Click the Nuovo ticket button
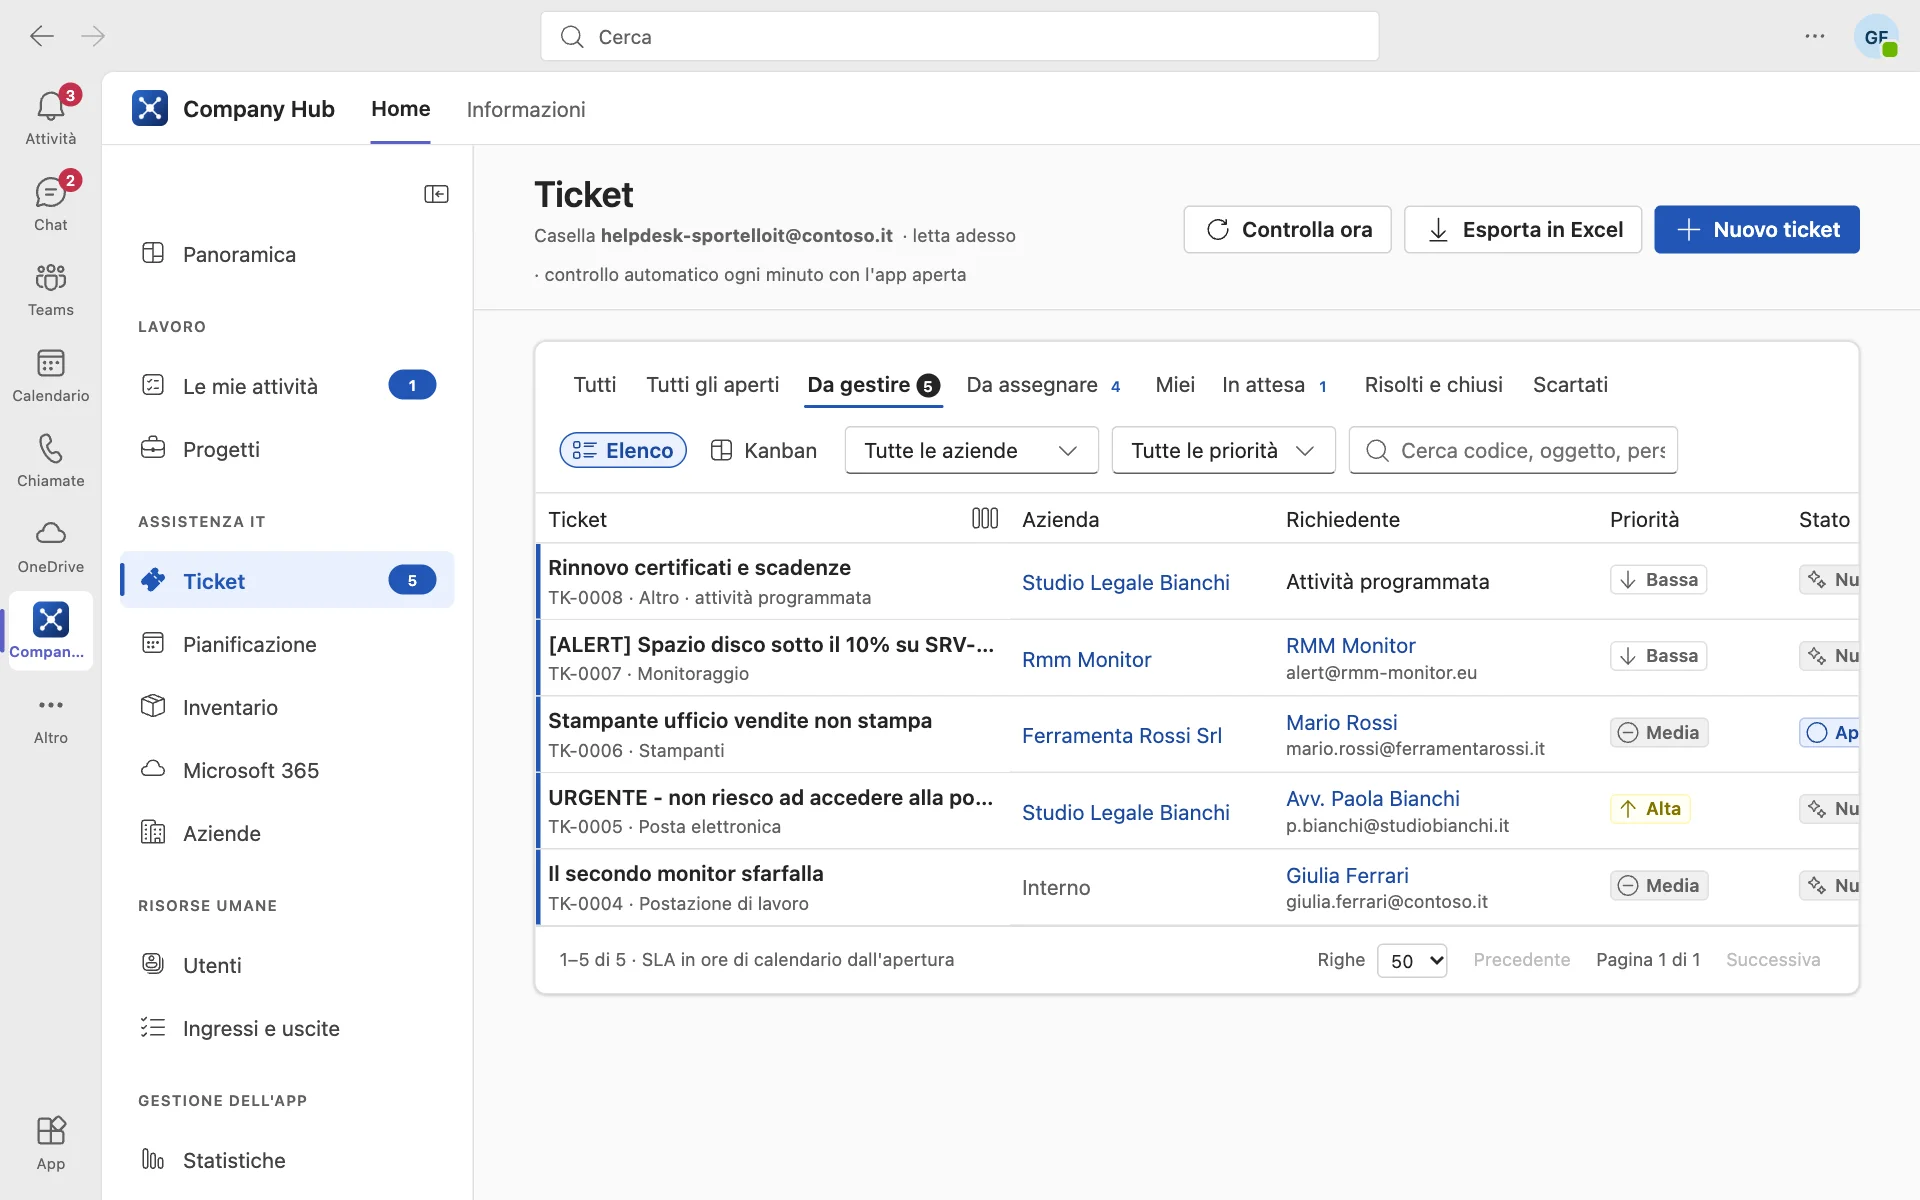Screen dimensions: 1920x1200 [1756, 229]
